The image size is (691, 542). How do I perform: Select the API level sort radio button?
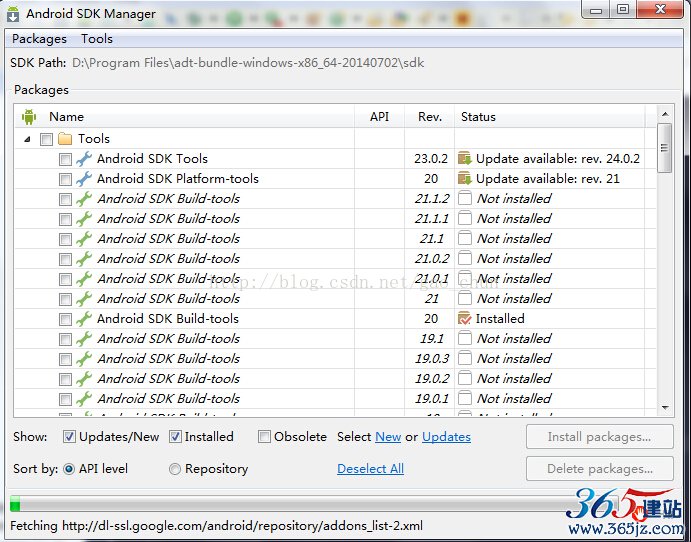tap(69, 469)
